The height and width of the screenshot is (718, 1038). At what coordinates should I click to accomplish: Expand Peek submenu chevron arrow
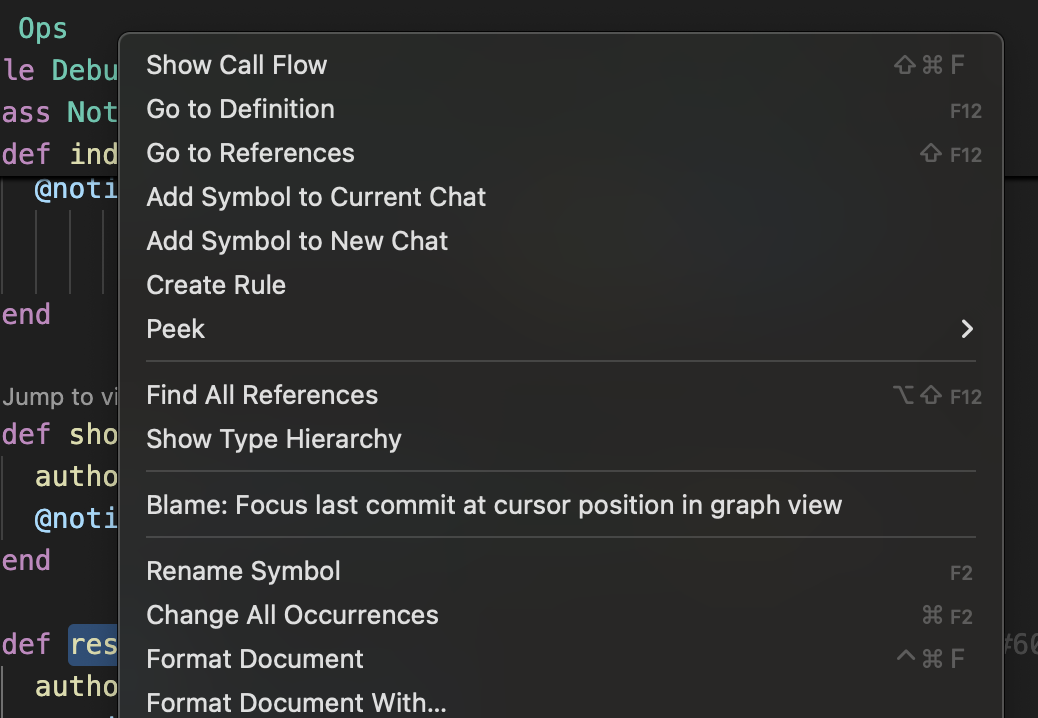tap(967, 329)
